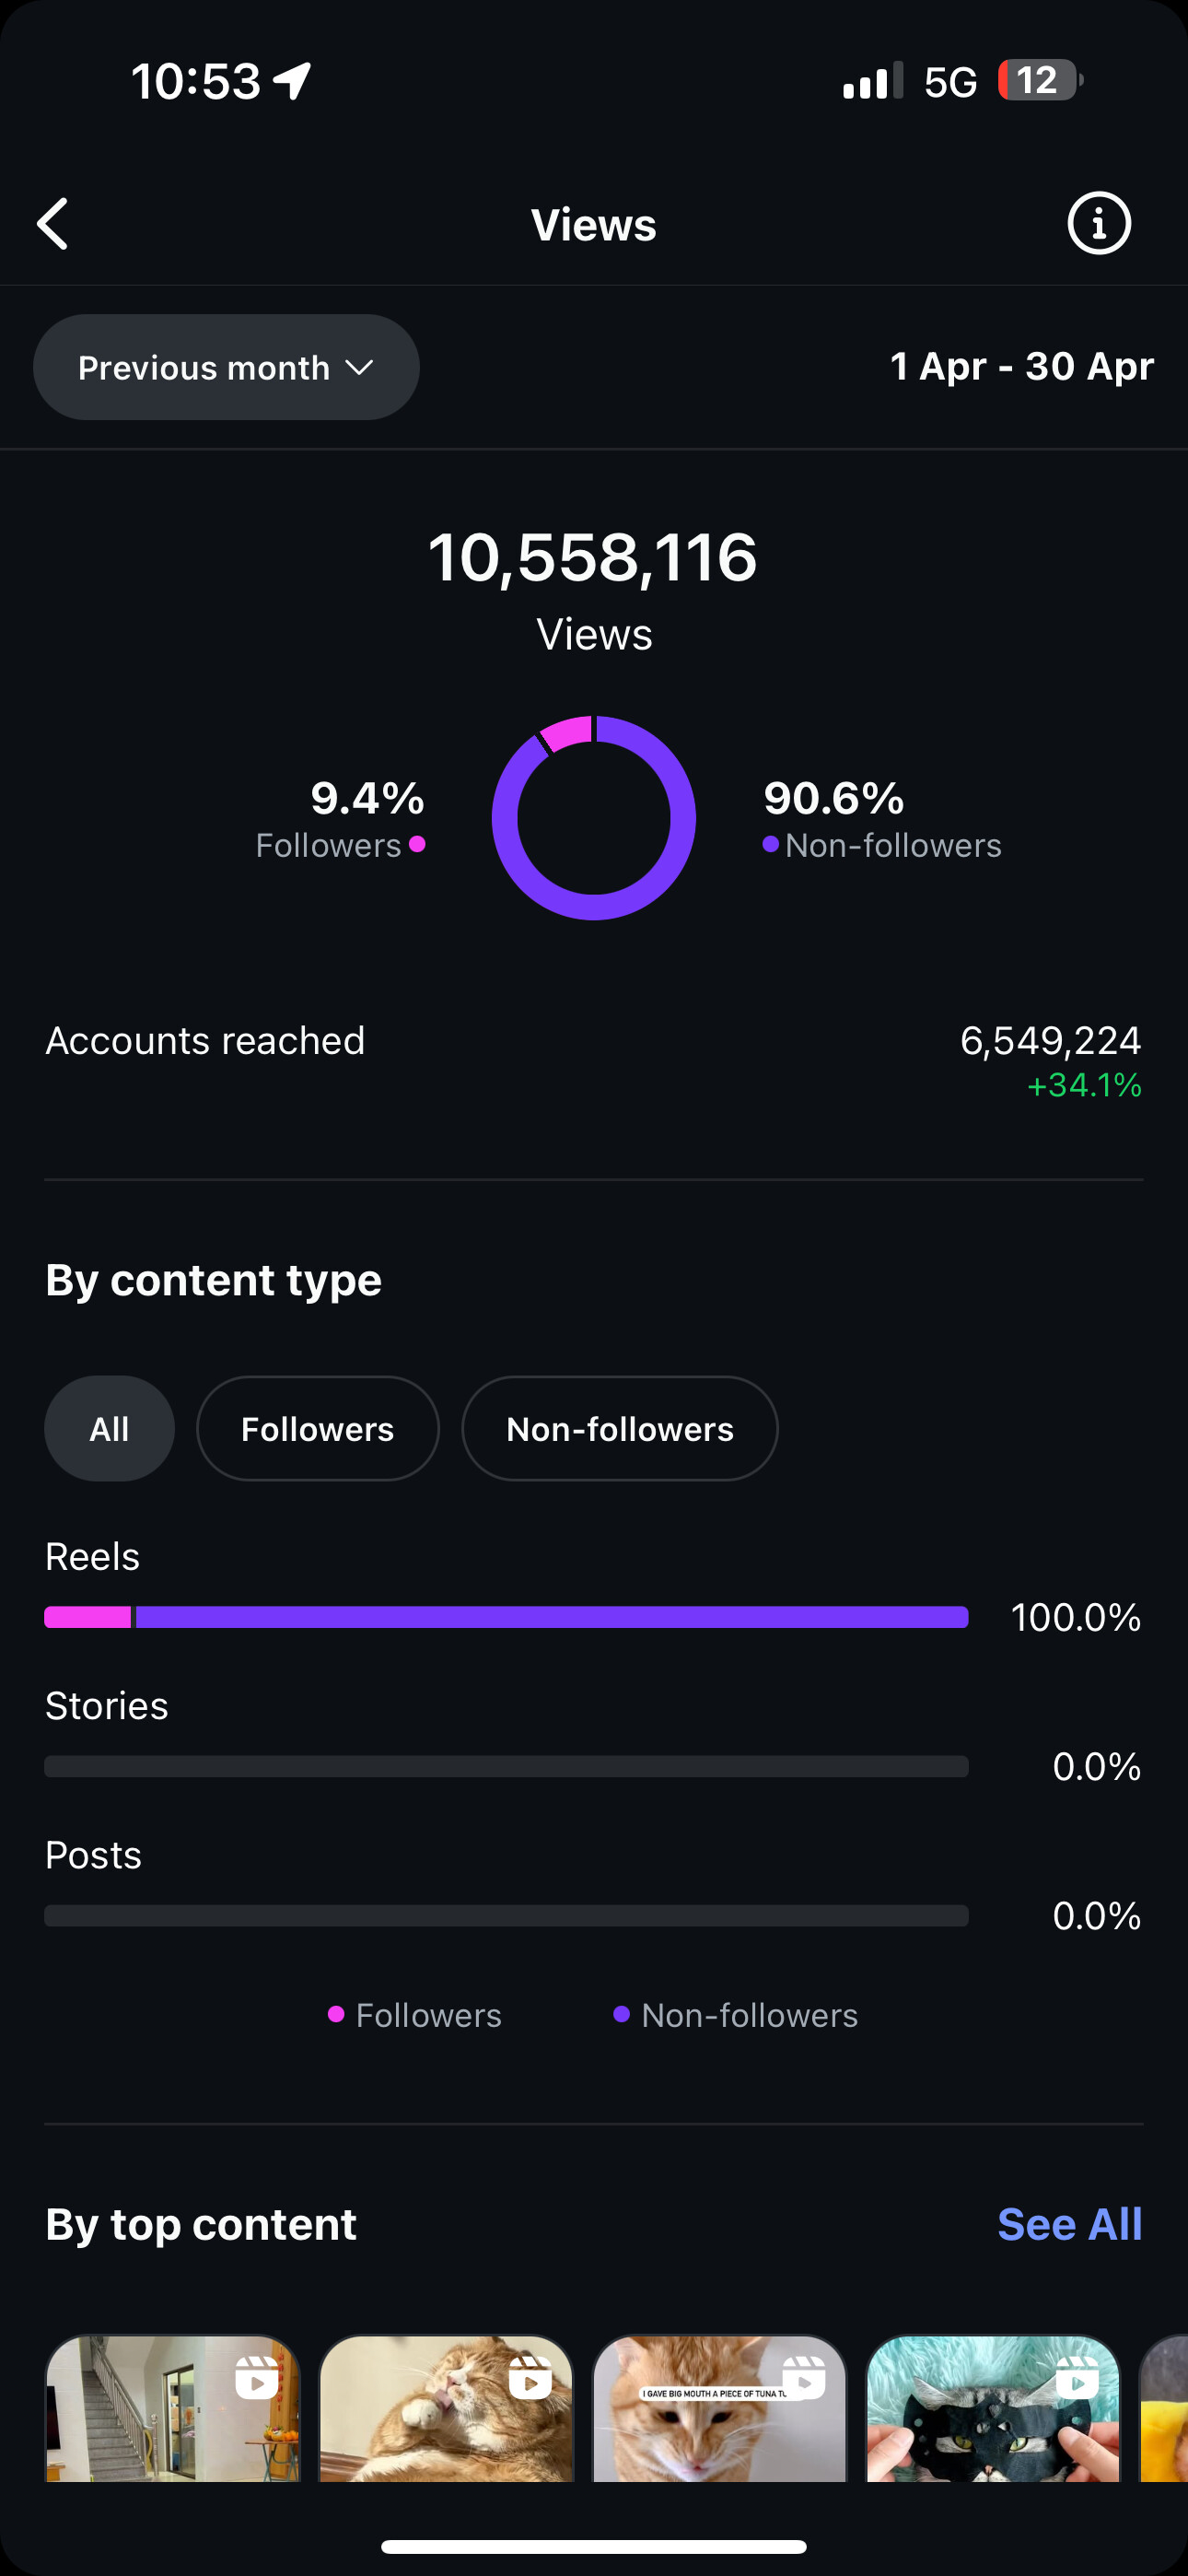Tap the Accounts reached row
This screenshot has width=1188, height=2576.
(594, 1061)
